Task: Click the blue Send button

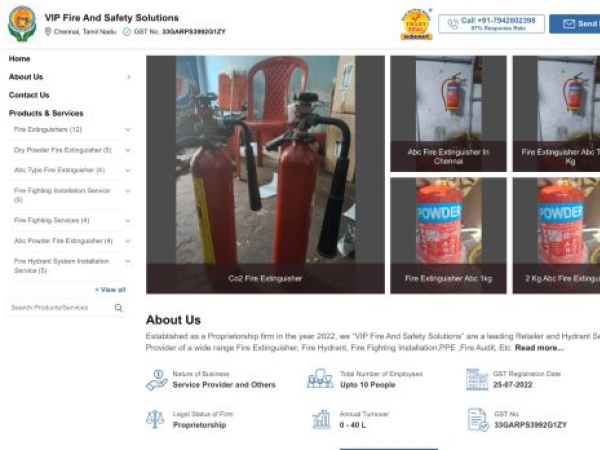Action: point(574,24)
